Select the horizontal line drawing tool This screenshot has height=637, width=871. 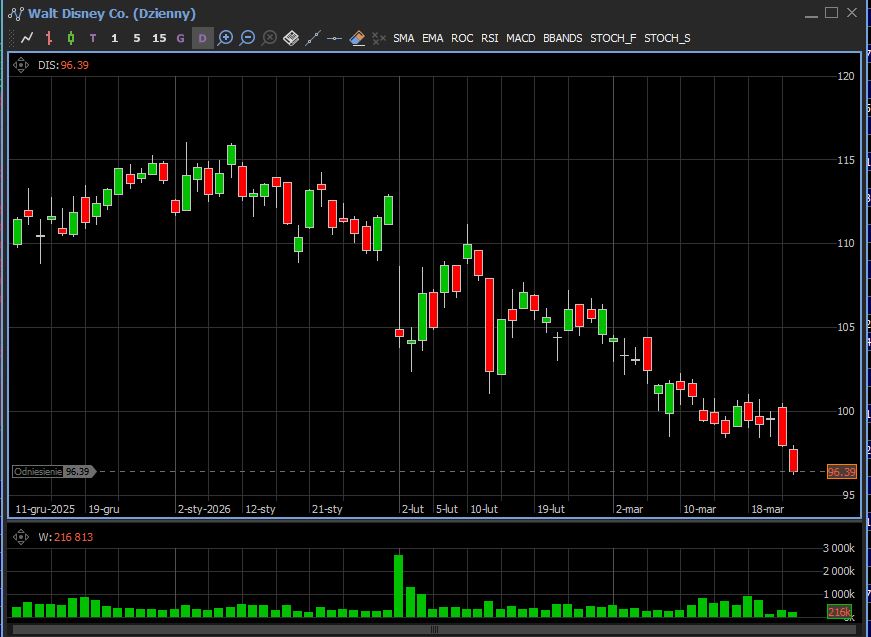click(x=335, y=38)
